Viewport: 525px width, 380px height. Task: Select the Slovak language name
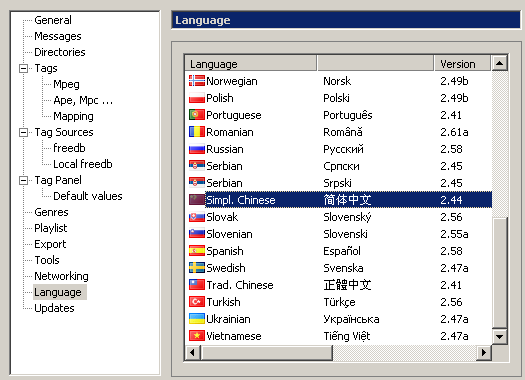pos(222,217)
